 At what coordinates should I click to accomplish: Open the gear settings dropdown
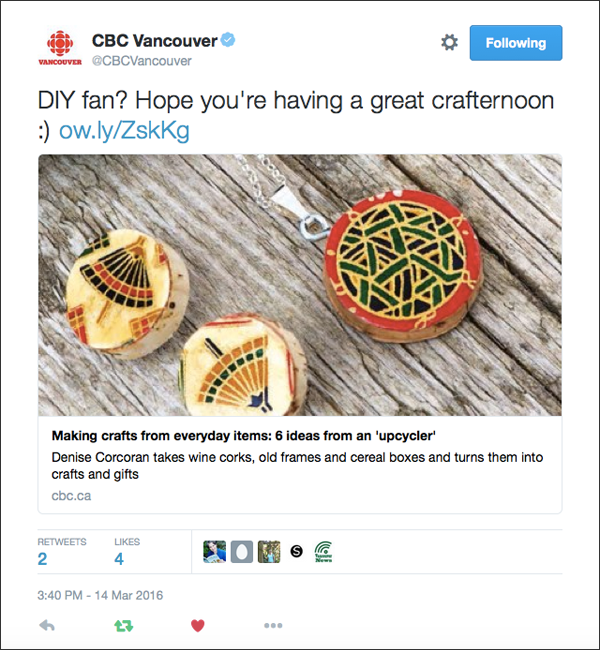(x=449, y=42)
